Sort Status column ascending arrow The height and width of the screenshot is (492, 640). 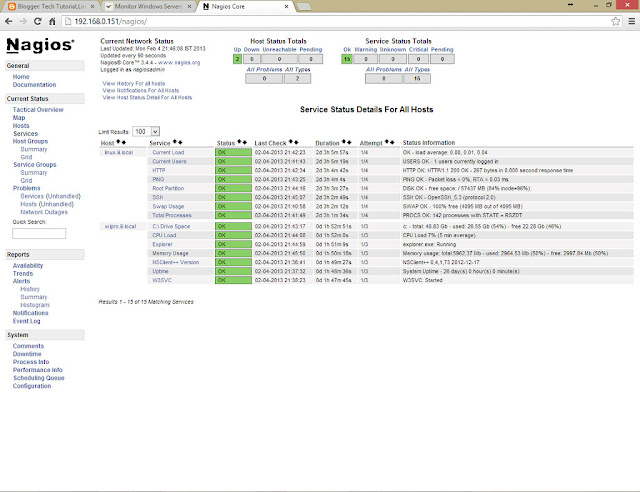tap(240, 142)
